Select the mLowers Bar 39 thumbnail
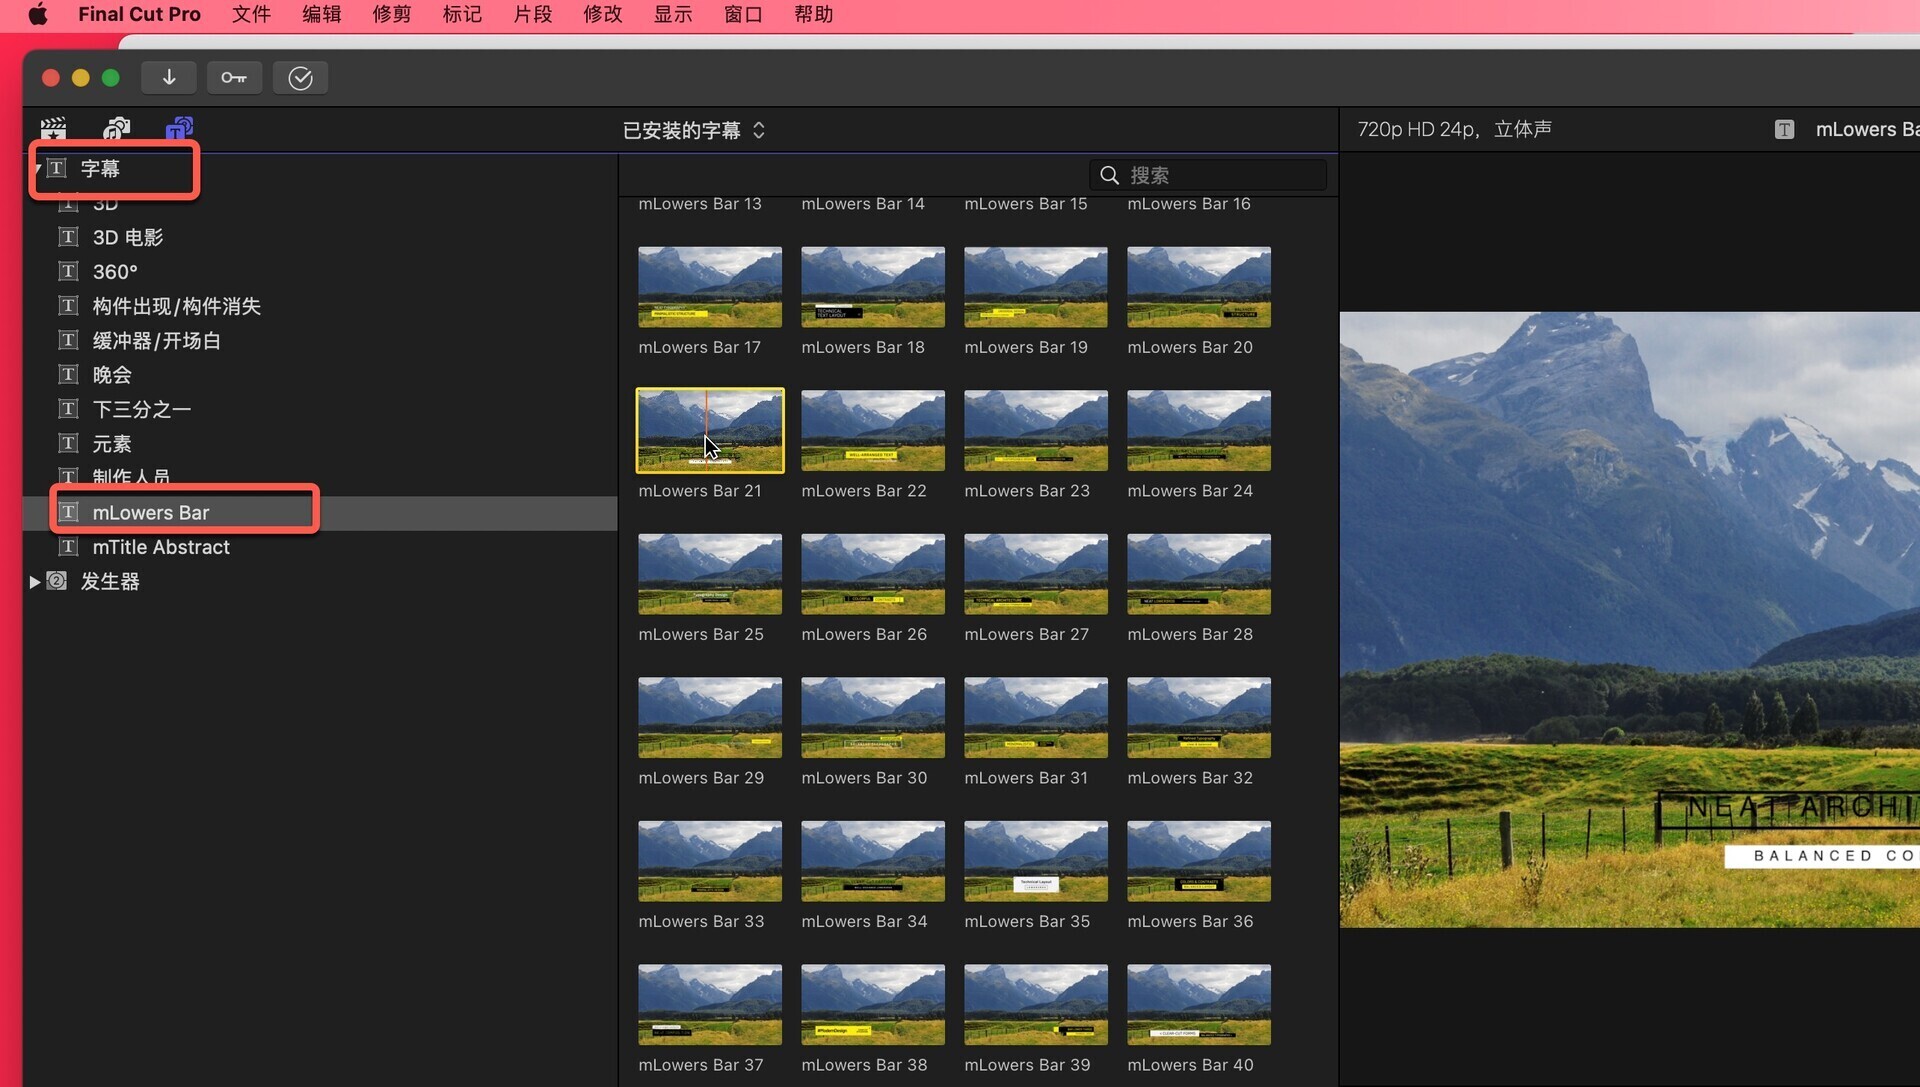Screen dimensions: 1920x1087 coord(1036,1004)
